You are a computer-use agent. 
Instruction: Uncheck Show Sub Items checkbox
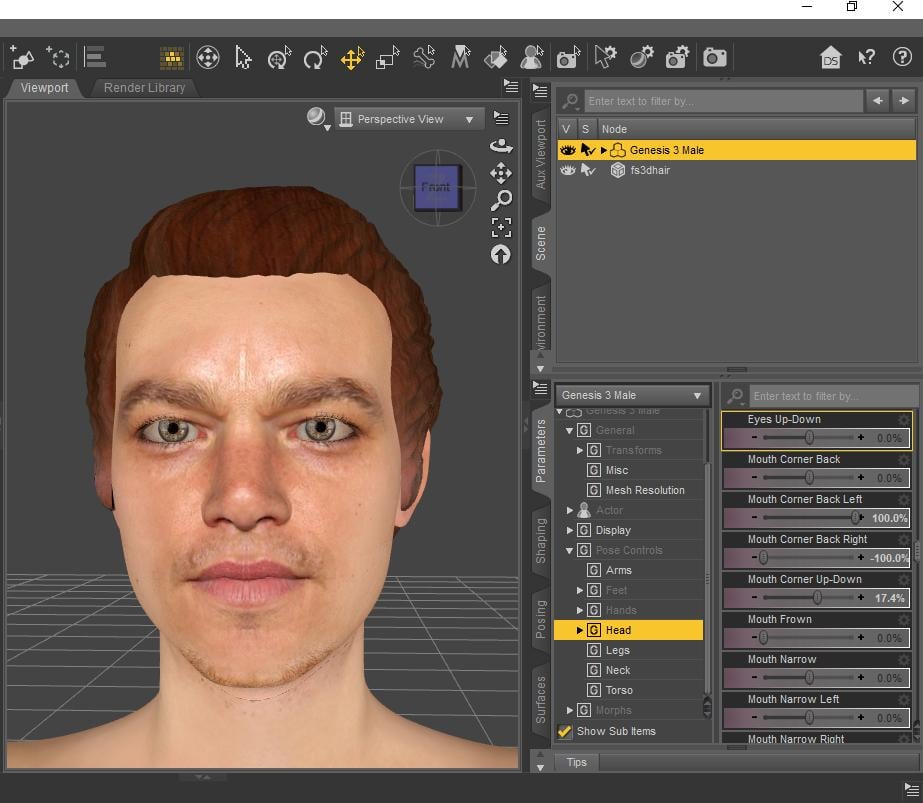[565, 731]
